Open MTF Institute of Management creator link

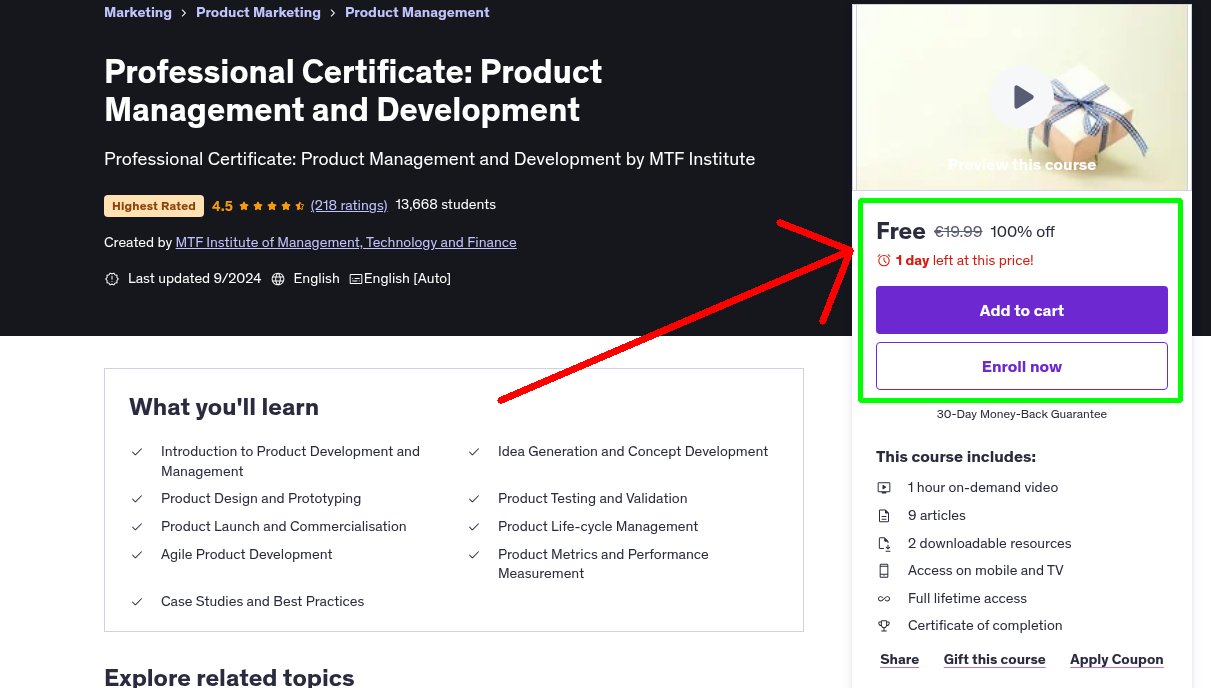(346, 243)
